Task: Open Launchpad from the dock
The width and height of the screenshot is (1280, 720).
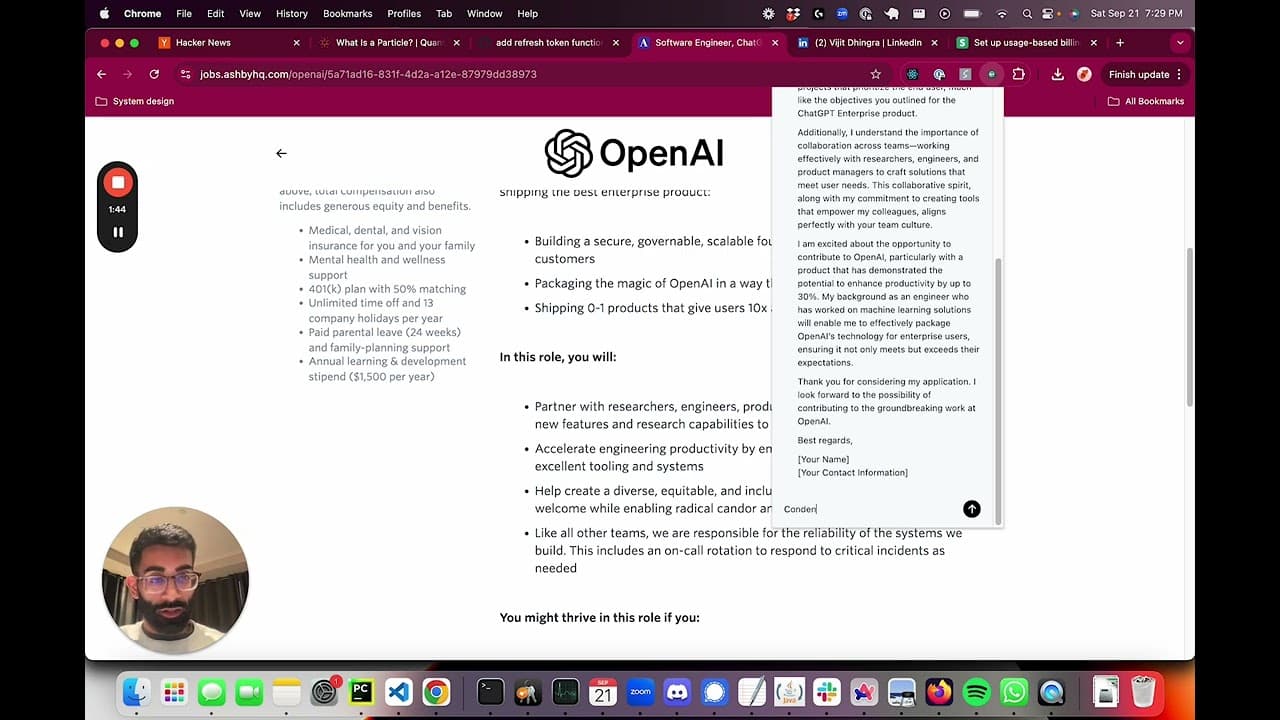Action: point(174,692)
